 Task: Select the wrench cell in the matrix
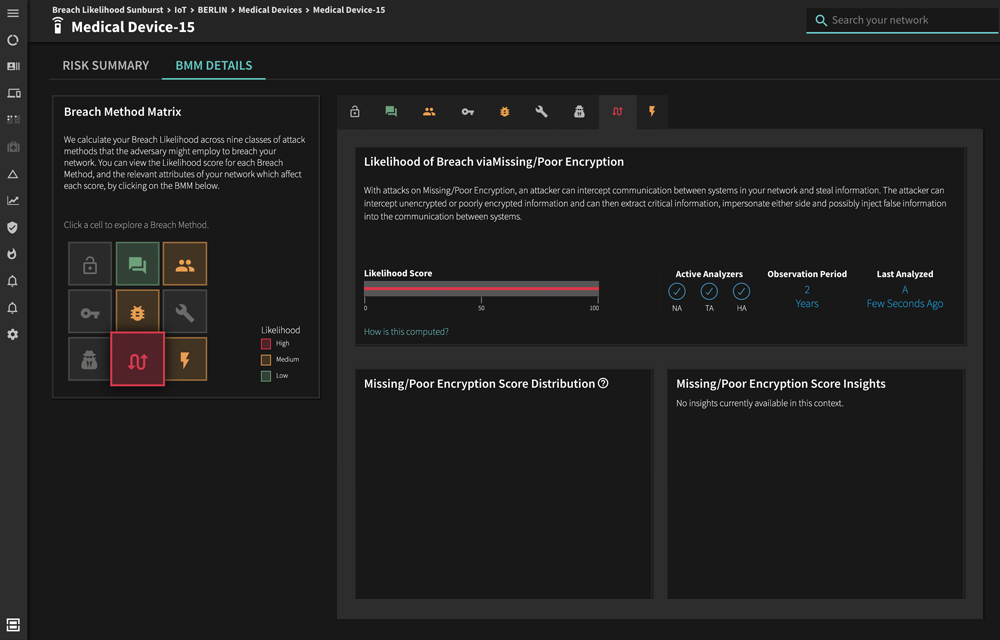tap(185, 312)
